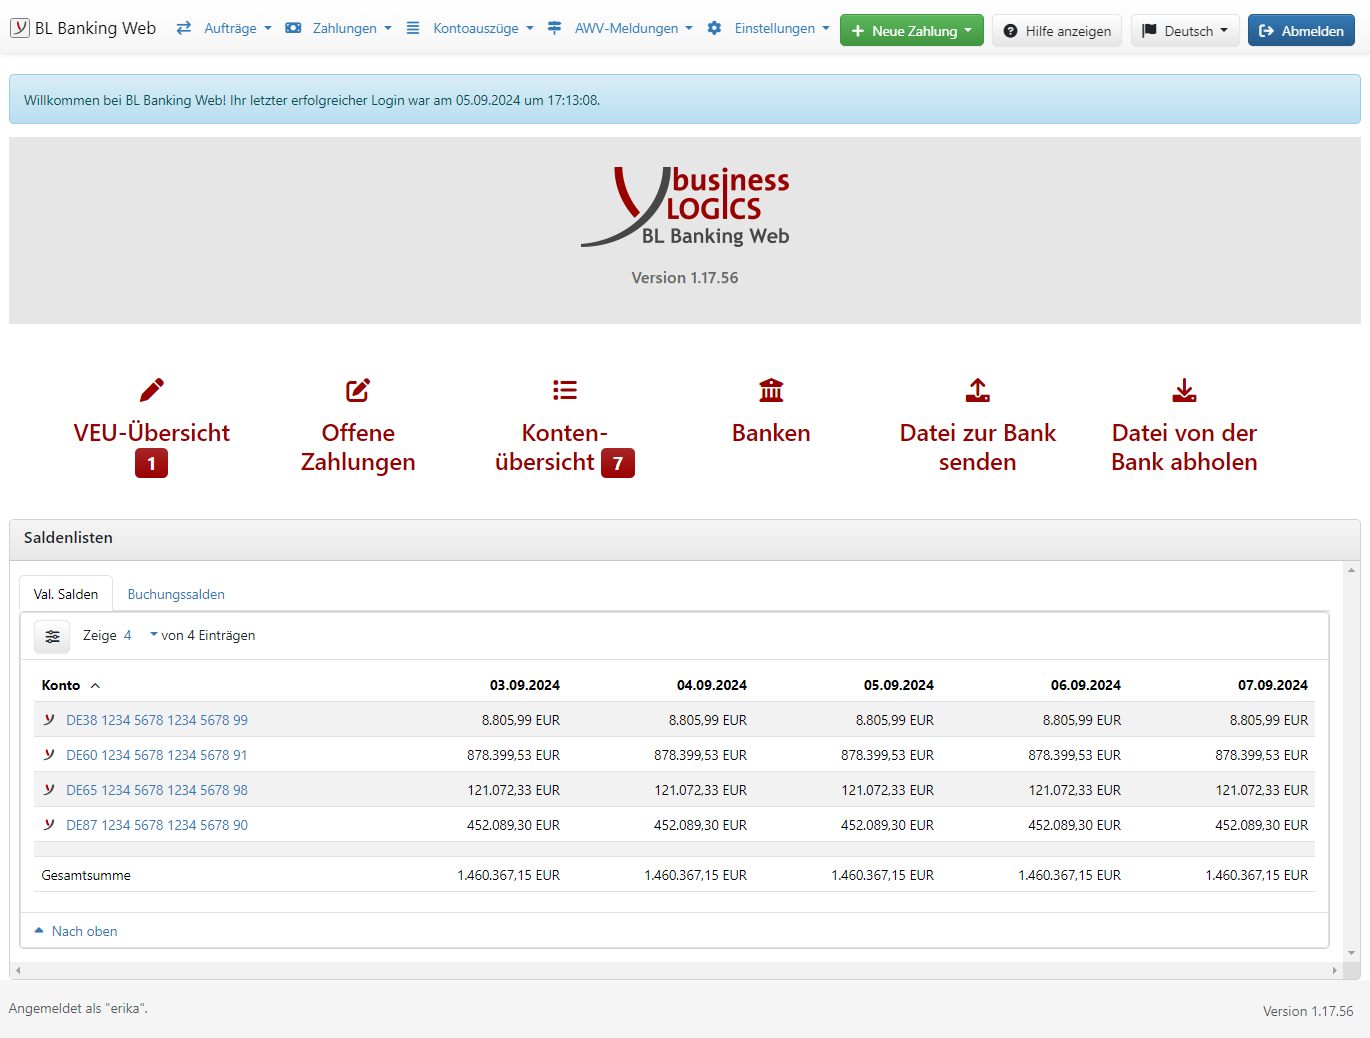Open the Zeige entries count dropdown

click(x=140, y=635)
